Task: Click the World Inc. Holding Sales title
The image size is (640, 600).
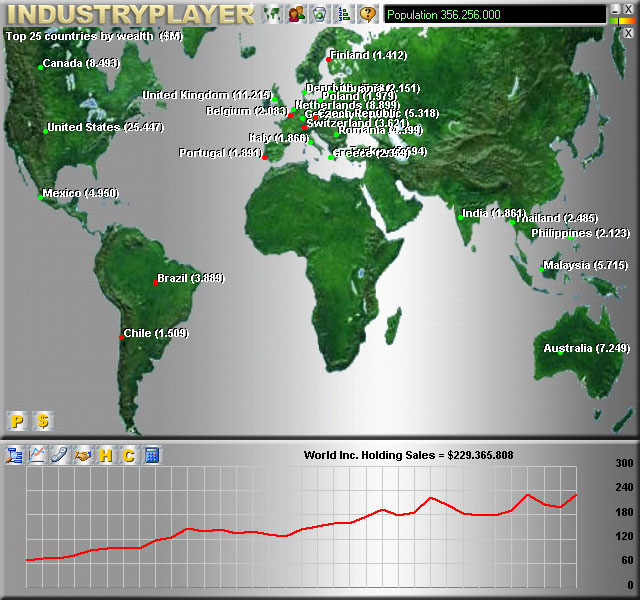Action: coord(408,455)
